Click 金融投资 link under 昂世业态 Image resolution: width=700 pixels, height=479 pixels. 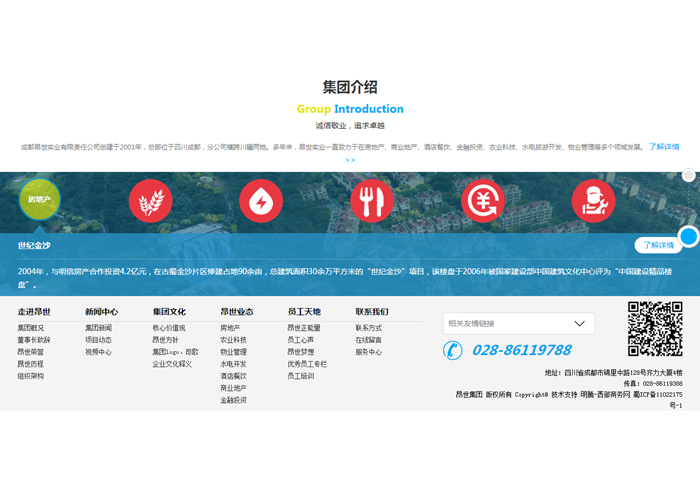point(233,400)
